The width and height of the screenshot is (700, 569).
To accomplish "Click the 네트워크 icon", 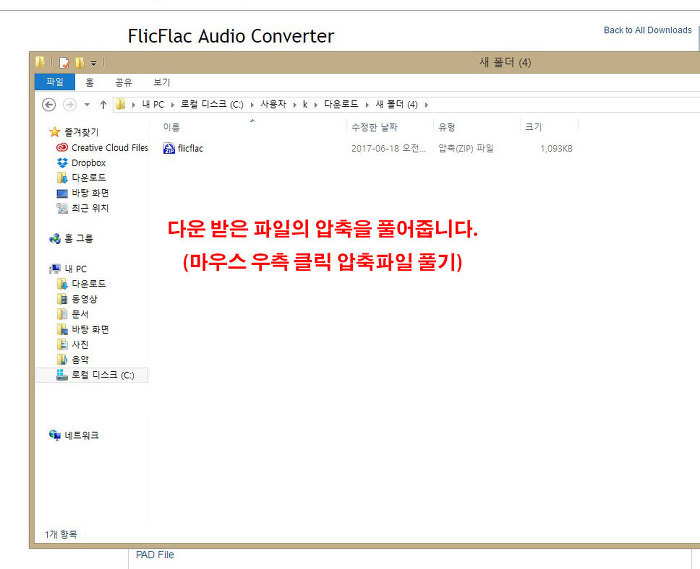I will tap(55, 435).
